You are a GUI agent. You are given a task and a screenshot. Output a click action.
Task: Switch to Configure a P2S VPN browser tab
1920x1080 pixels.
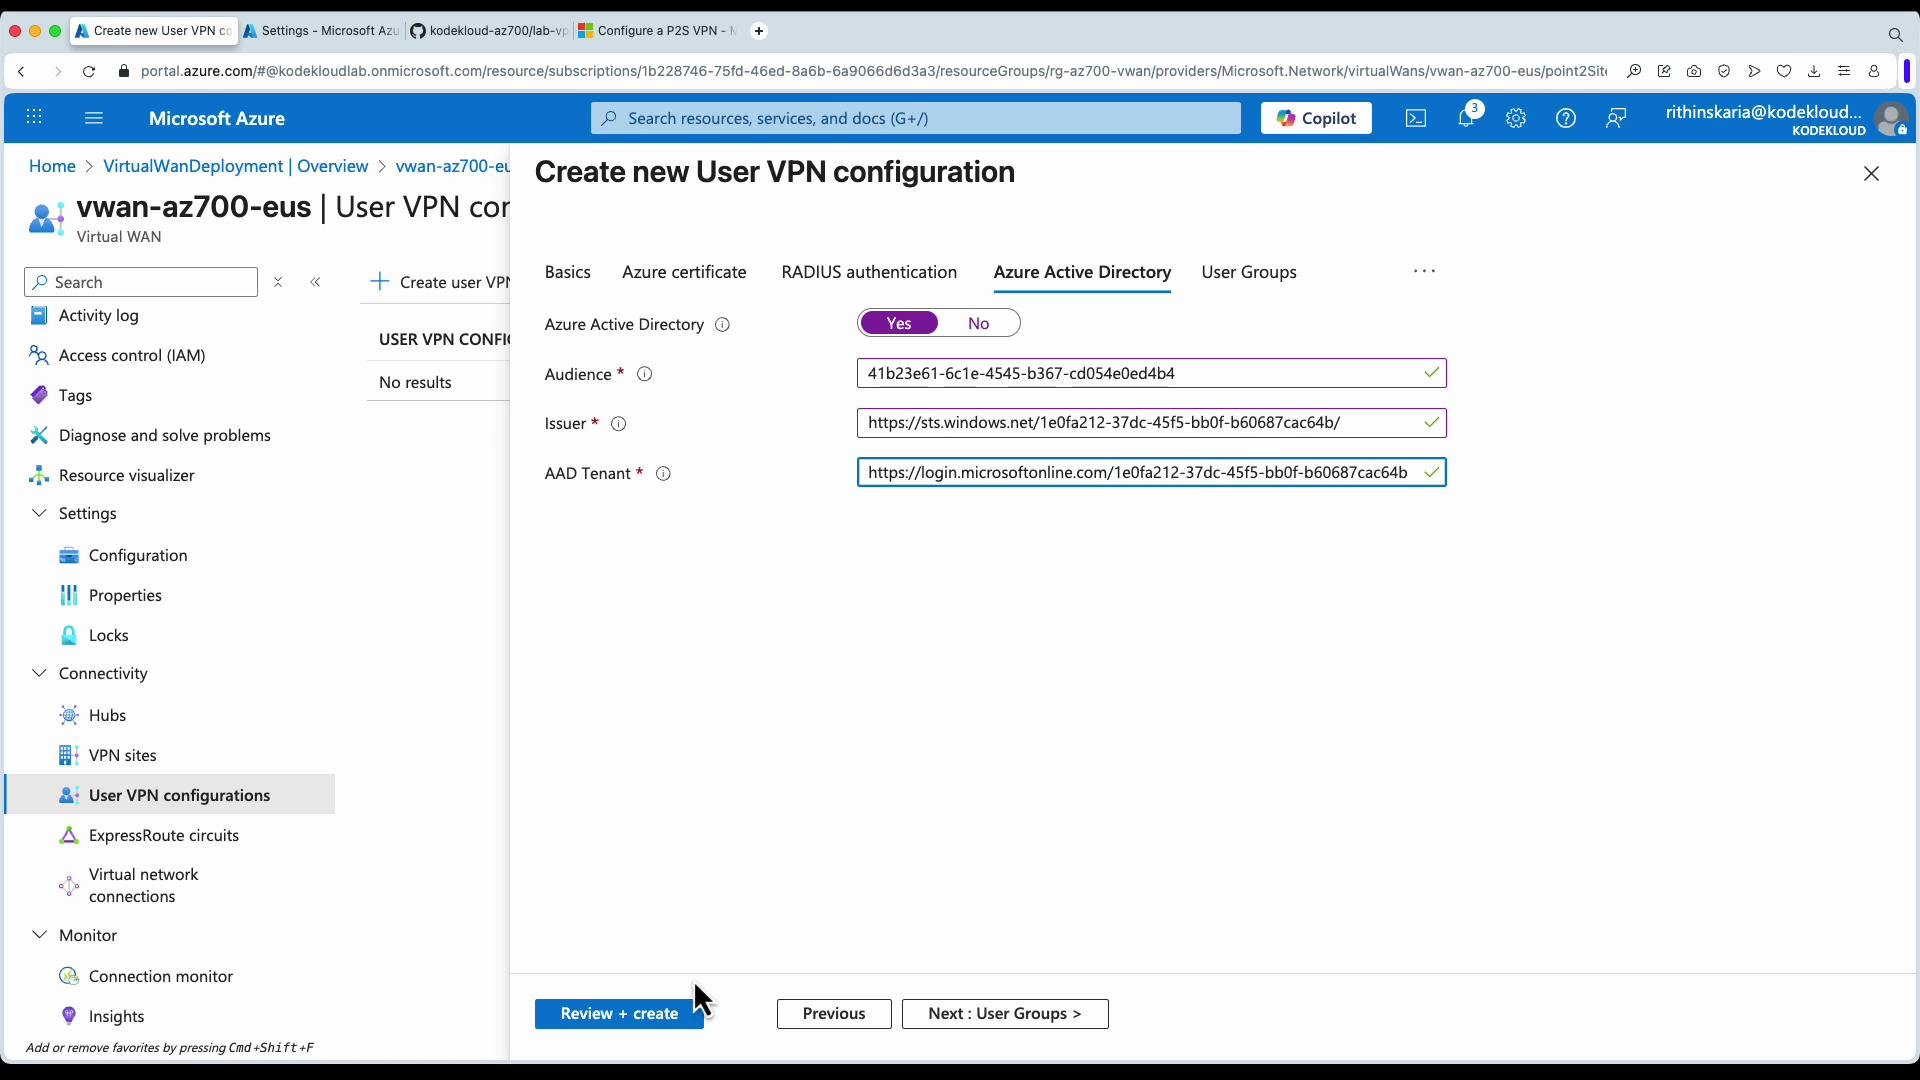click(x=656, y=31)
